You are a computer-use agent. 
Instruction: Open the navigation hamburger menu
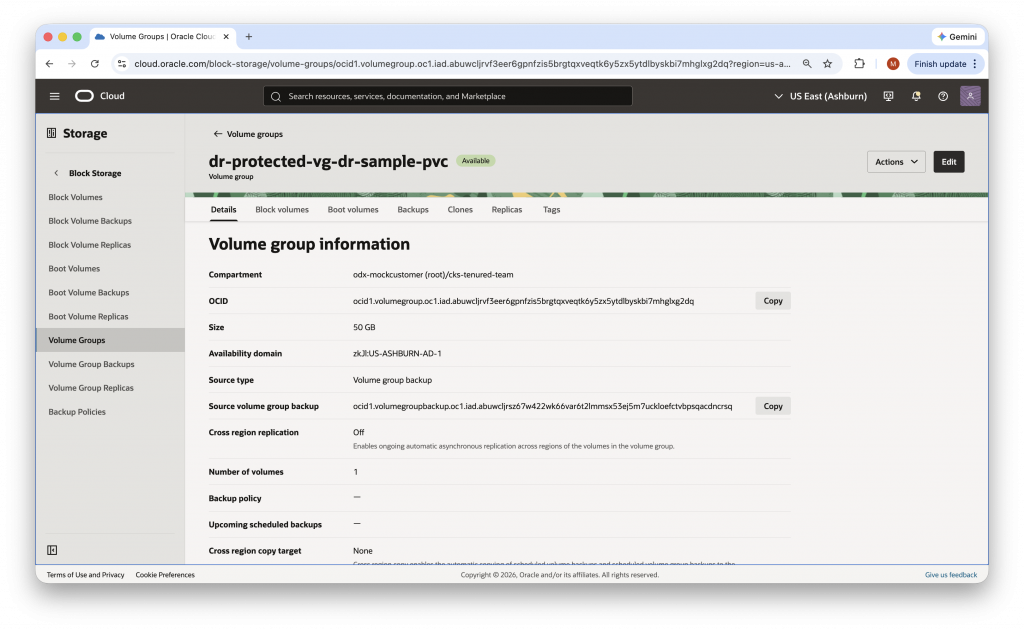point(54,96)
